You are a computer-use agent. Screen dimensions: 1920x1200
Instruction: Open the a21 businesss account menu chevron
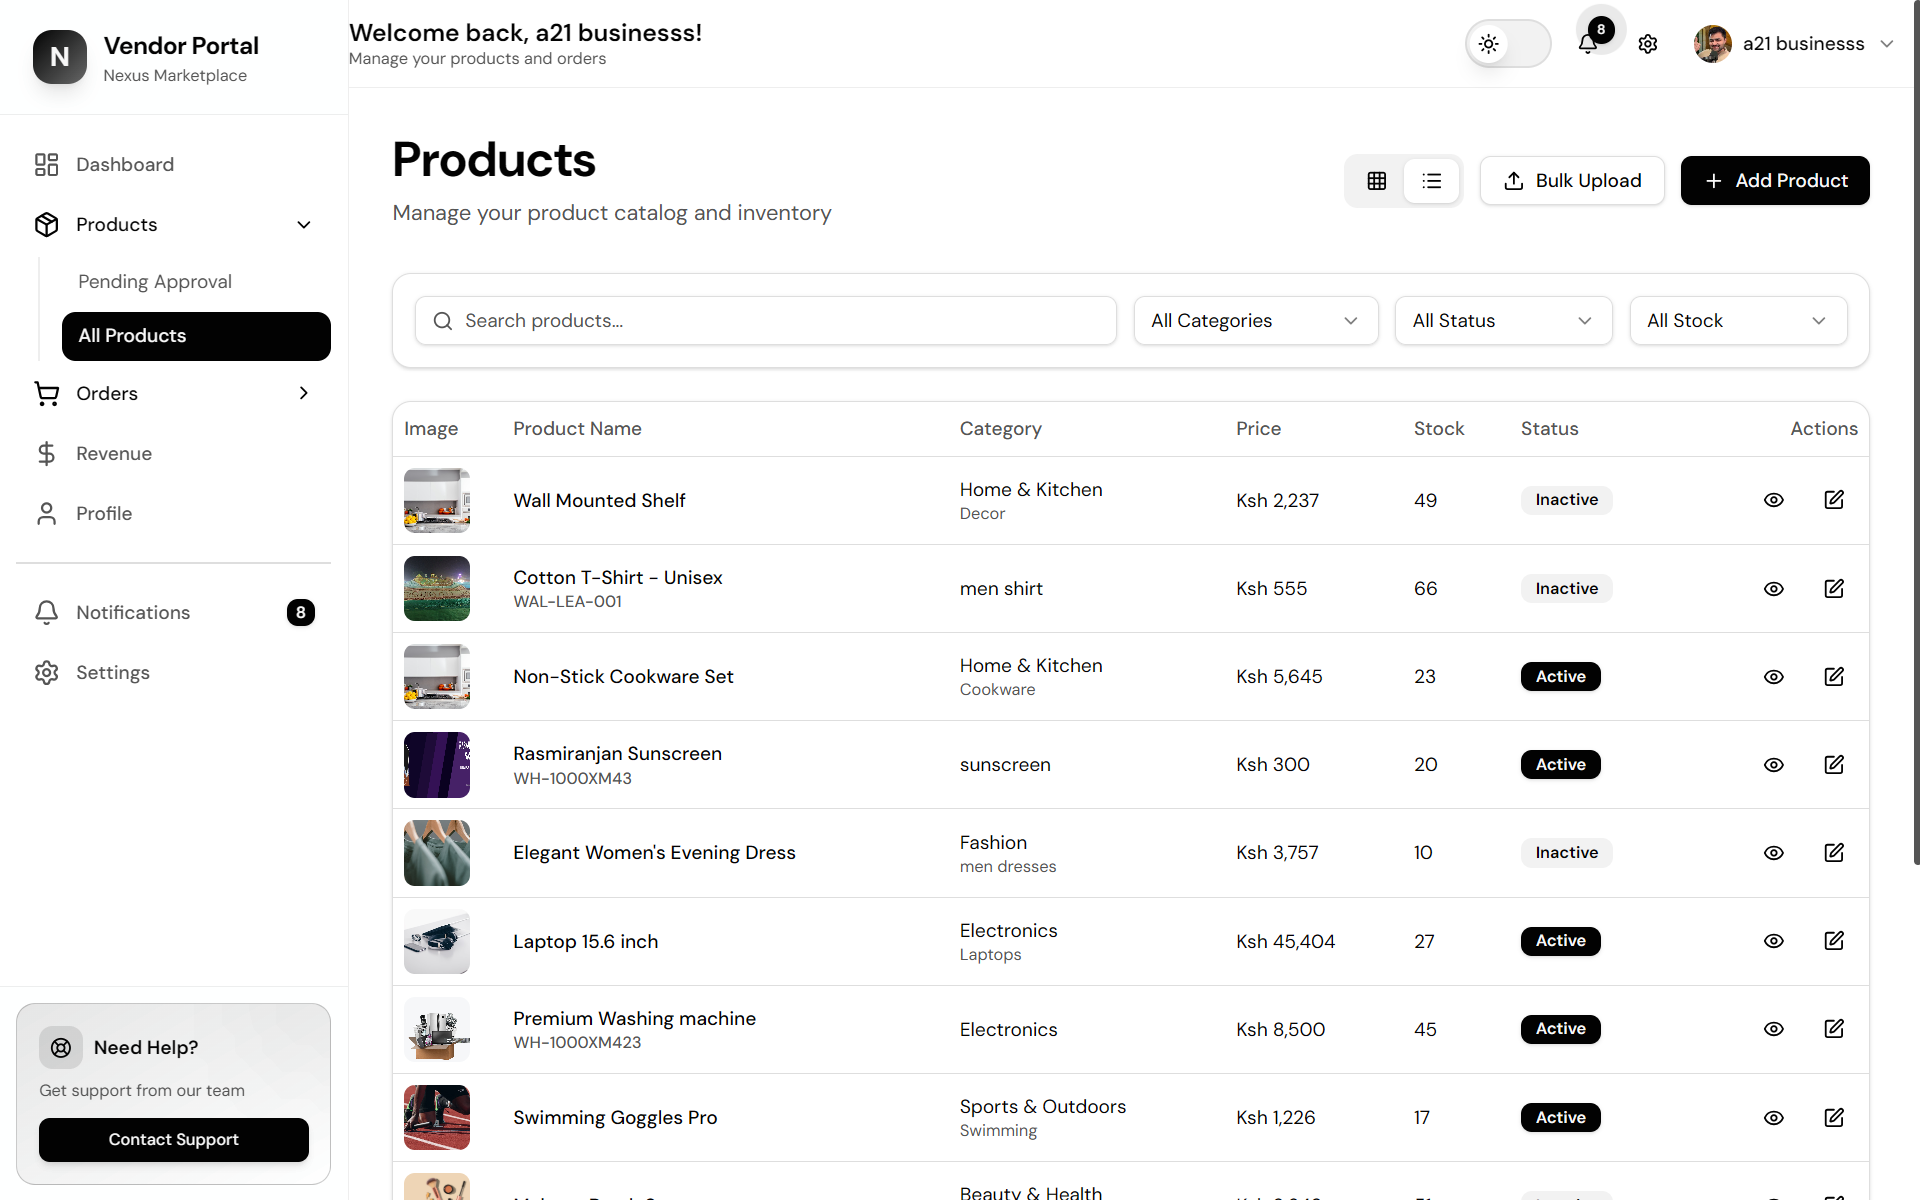pyautogui.click(x=1887, y=44)
